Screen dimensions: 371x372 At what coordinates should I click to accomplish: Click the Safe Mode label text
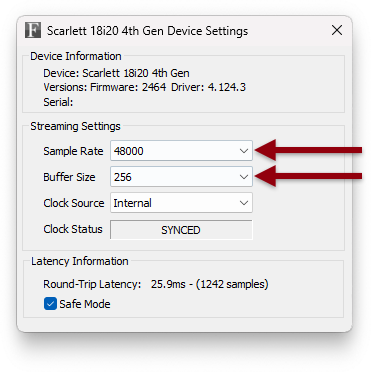pyautogui.click(x=85, y=304)
